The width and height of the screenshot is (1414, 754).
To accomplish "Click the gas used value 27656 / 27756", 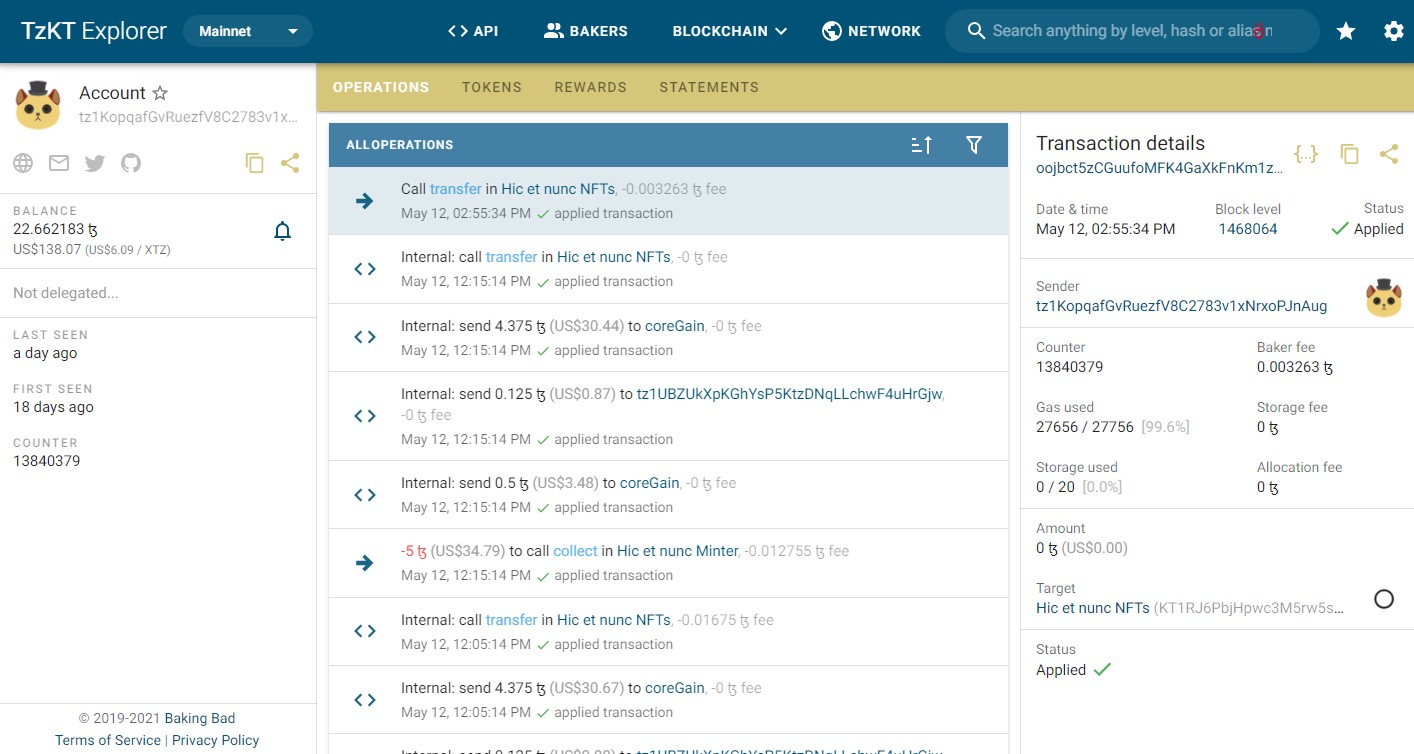I will pyautogui.click(x=1085, y=427).
